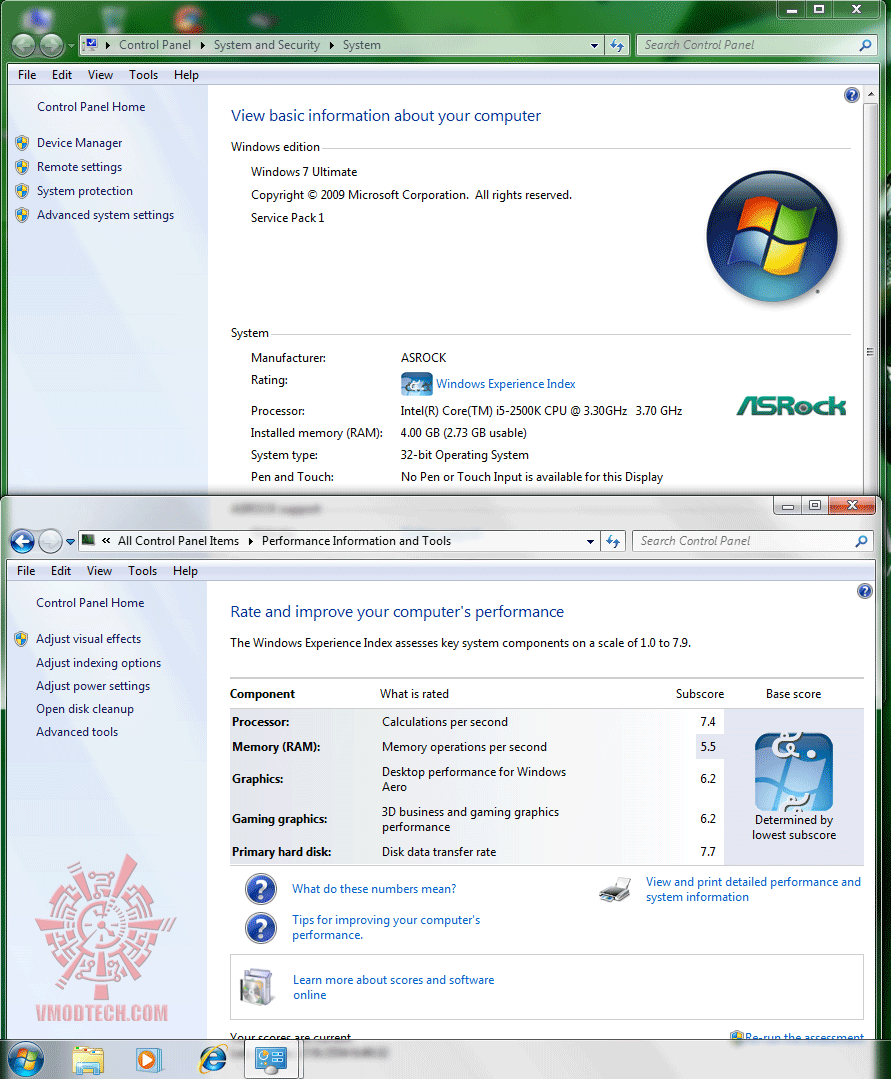Open disk cleanup link
The height and width of the screenshot is (1079, 891).
(85, 709)
